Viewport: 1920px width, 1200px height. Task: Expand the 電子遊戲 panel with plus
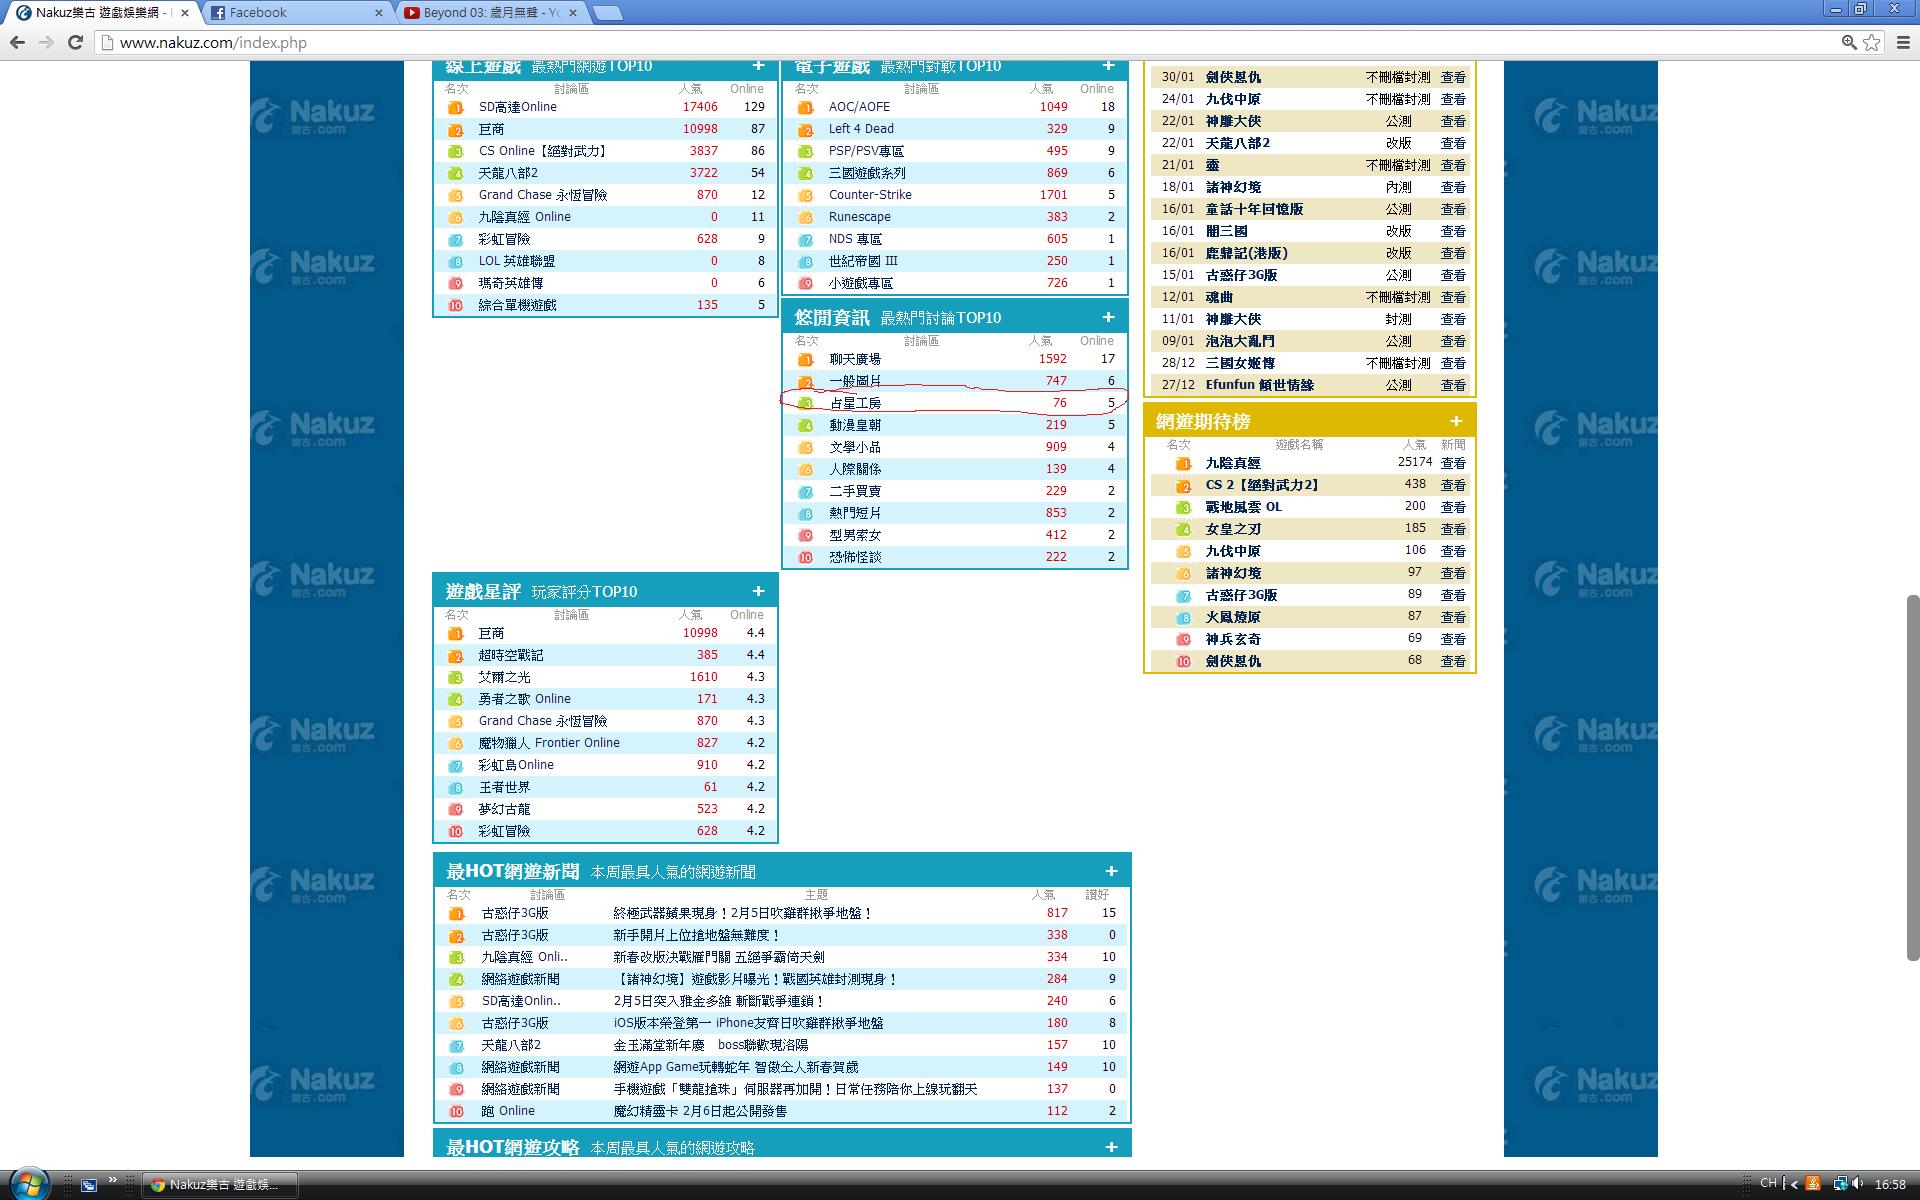coord(1108,66)
